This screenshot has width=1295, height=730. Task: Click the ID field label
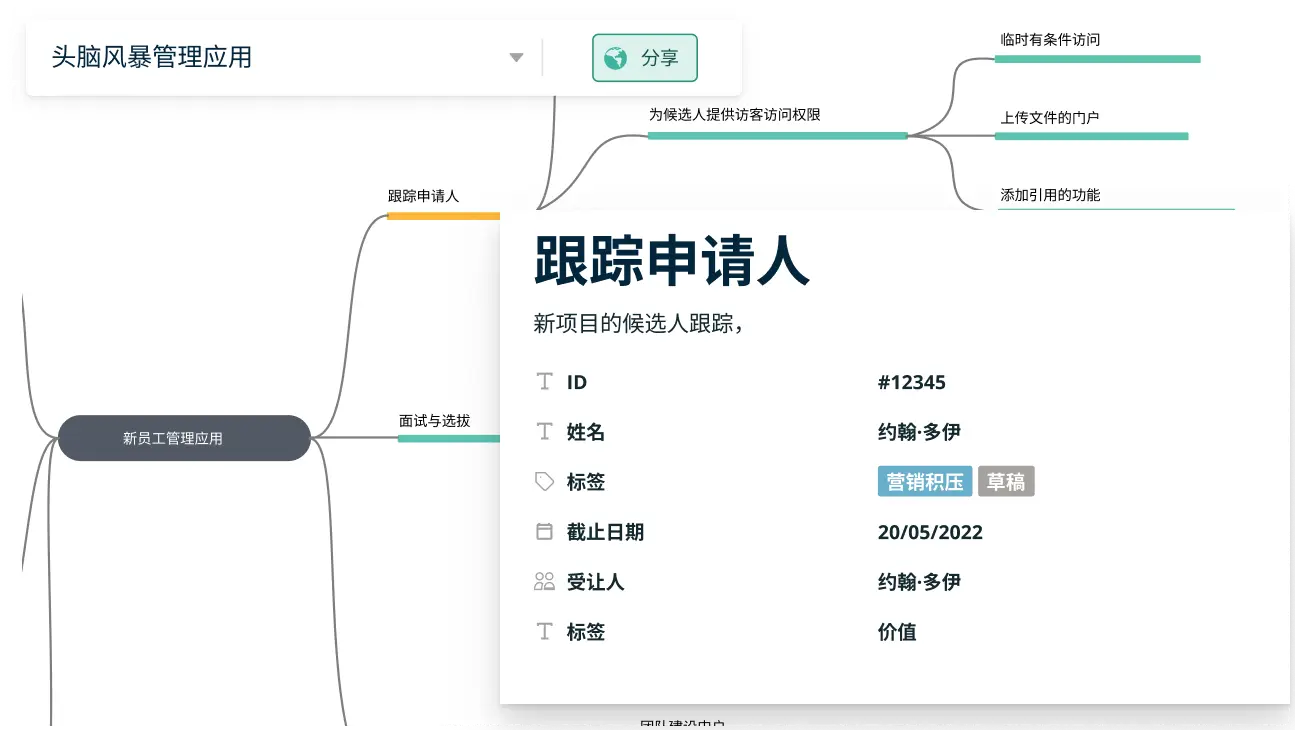coord(577,382)
